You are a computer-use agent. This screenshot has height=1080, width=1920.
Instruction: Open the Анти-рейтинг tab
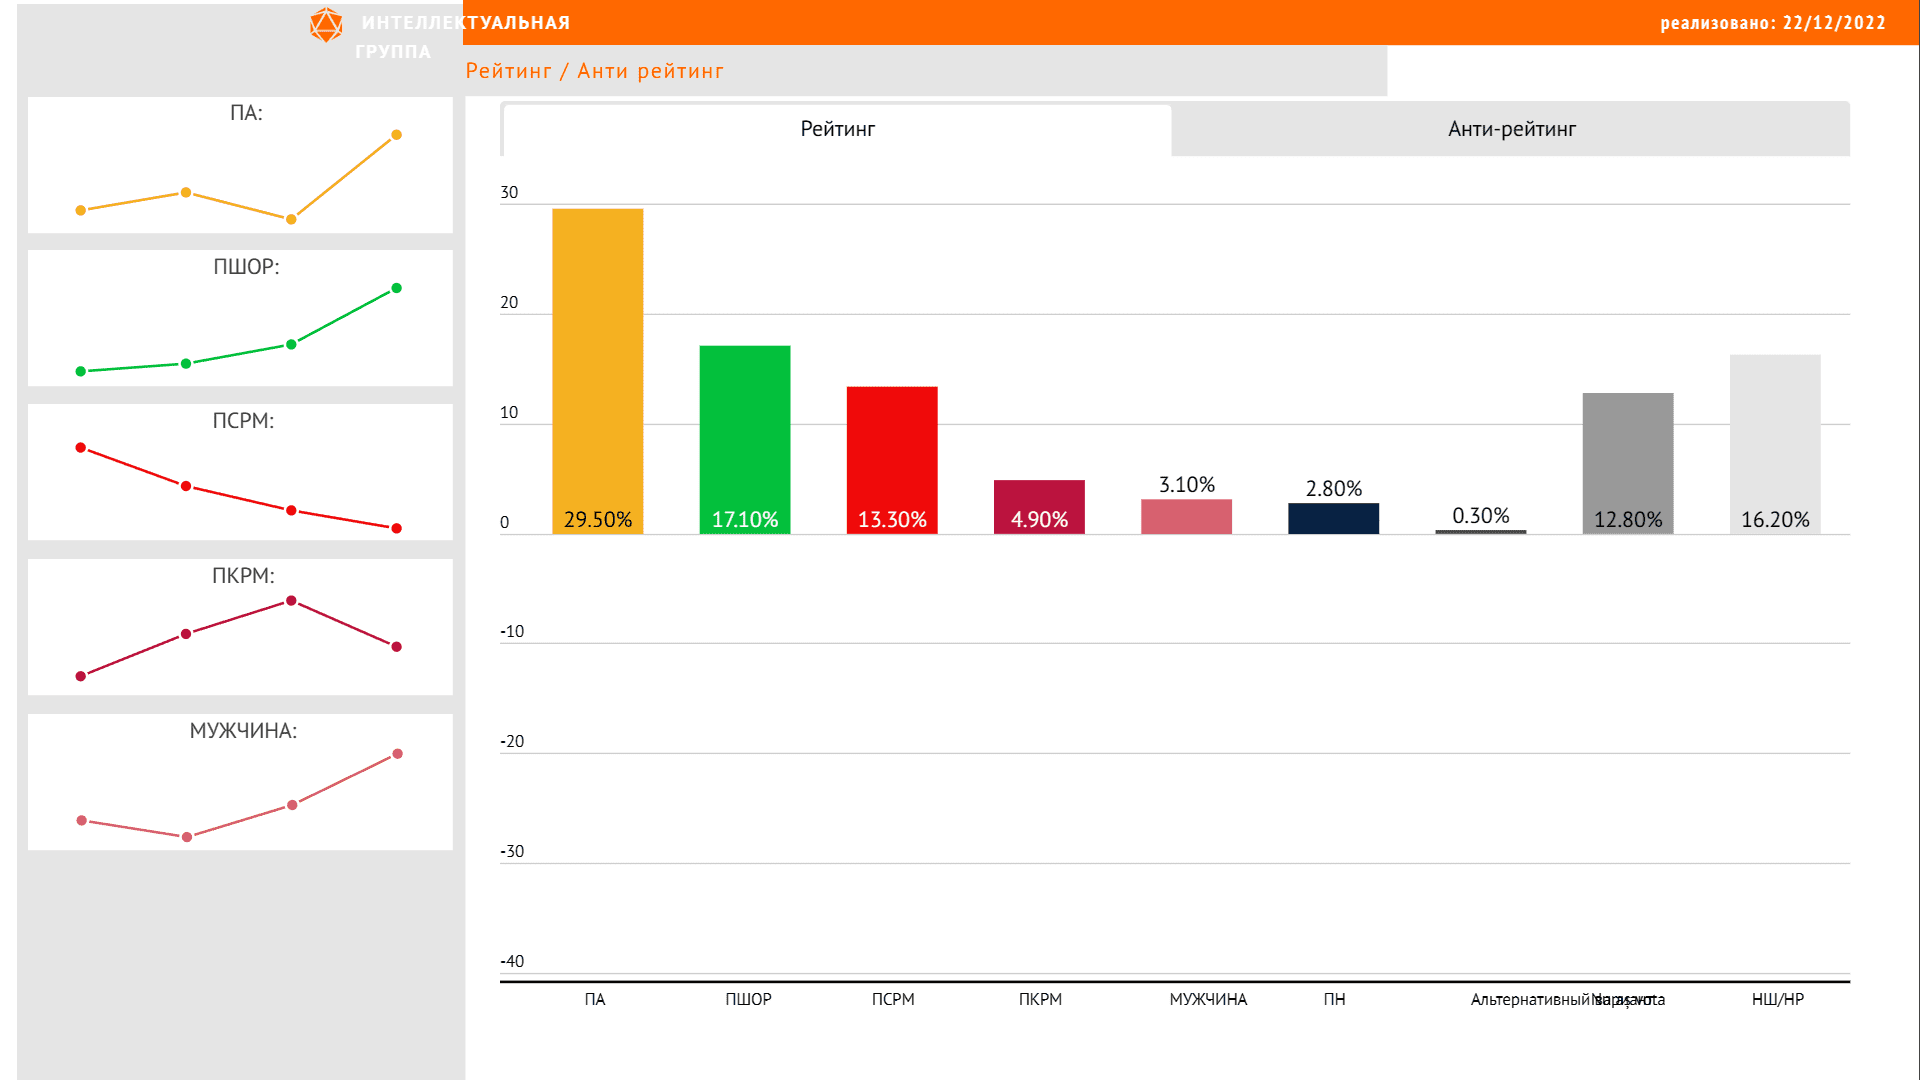tap(1510, 129)
